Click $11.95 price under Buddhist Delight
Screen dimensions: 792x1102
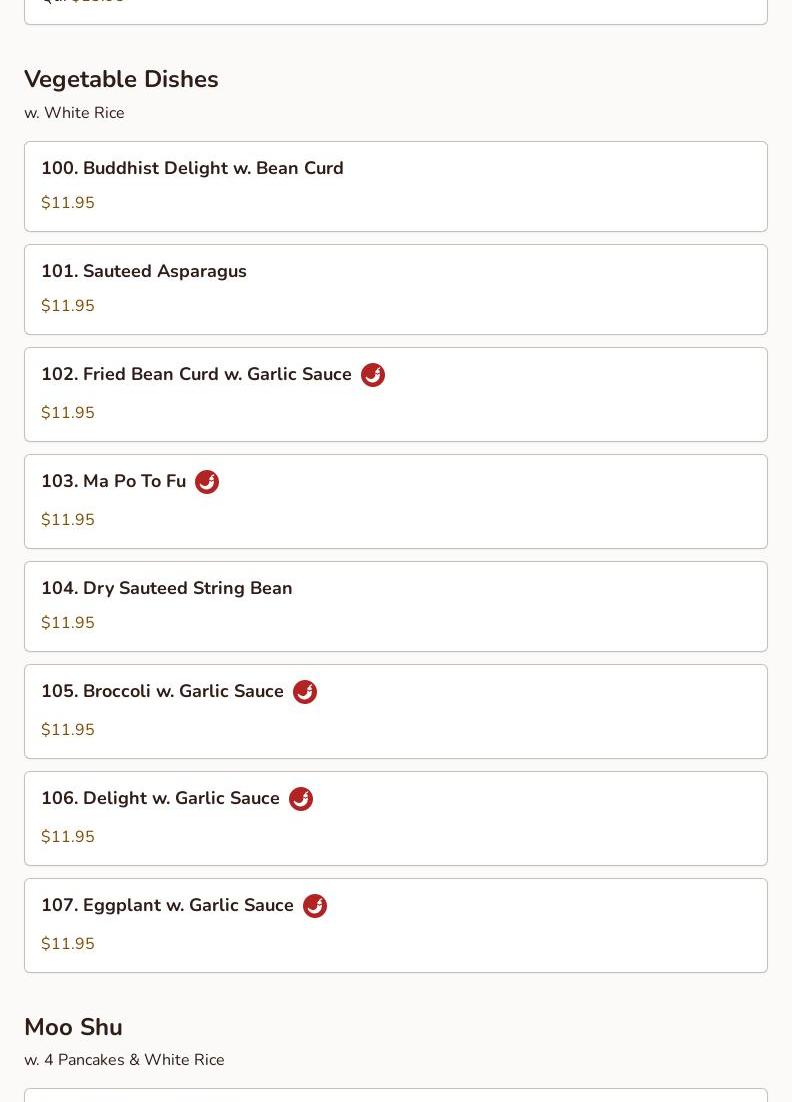pyautogui.click(x=68, y=203)
